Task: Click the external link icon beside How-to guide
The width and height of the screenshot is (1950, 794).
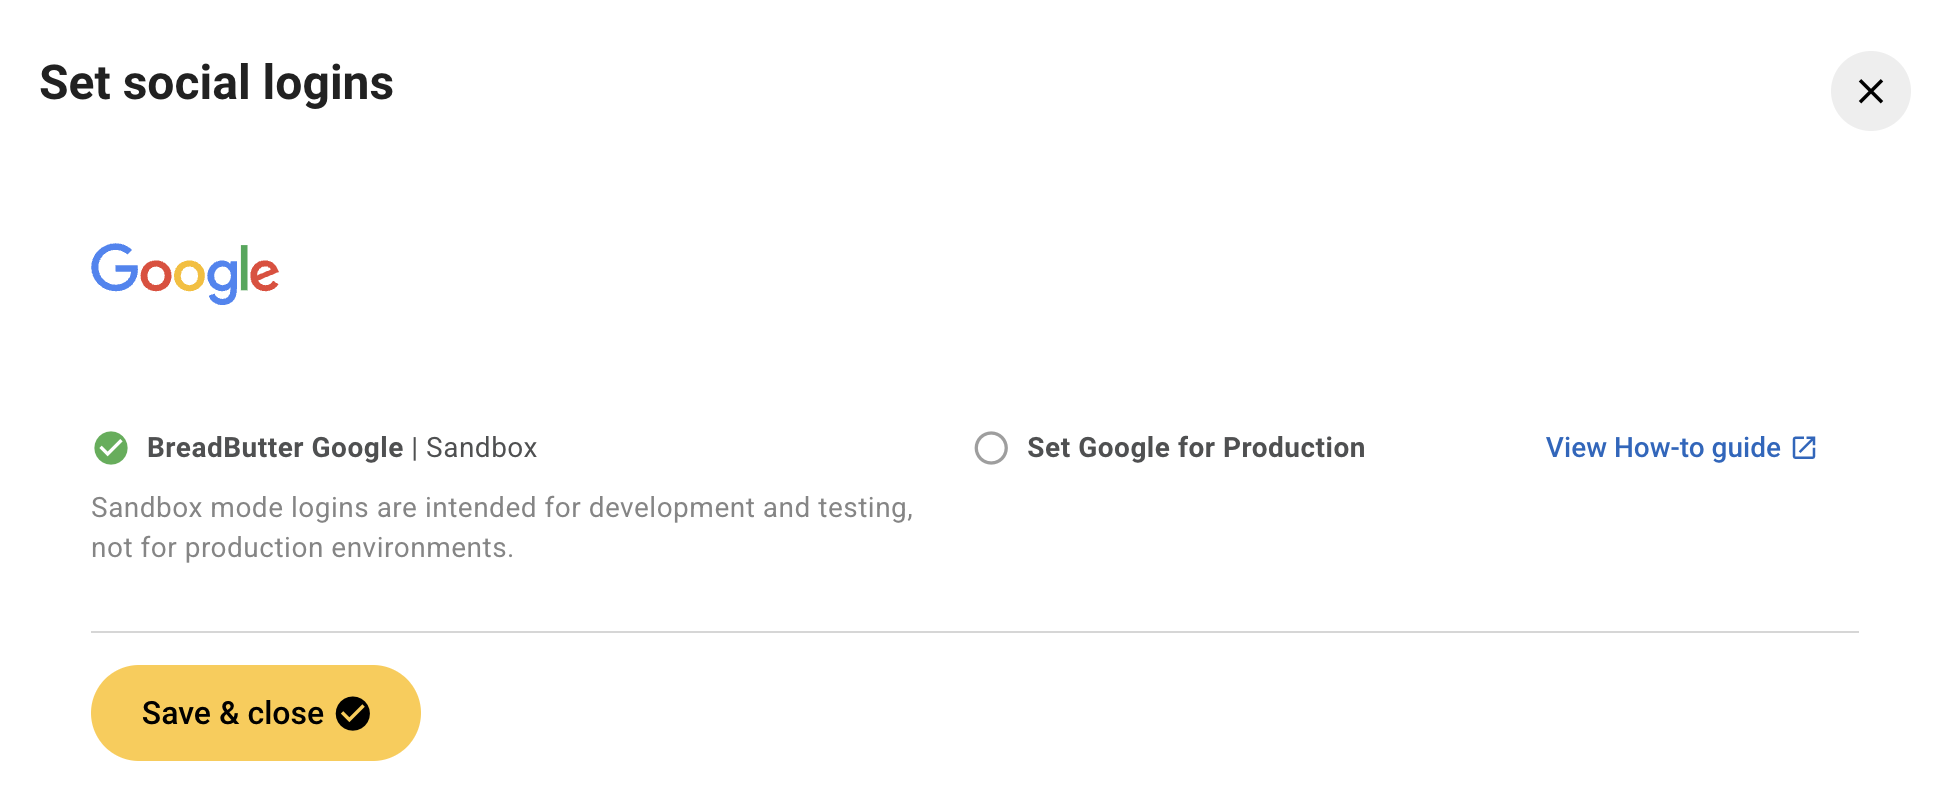Action: click(x=1804, y=448)
